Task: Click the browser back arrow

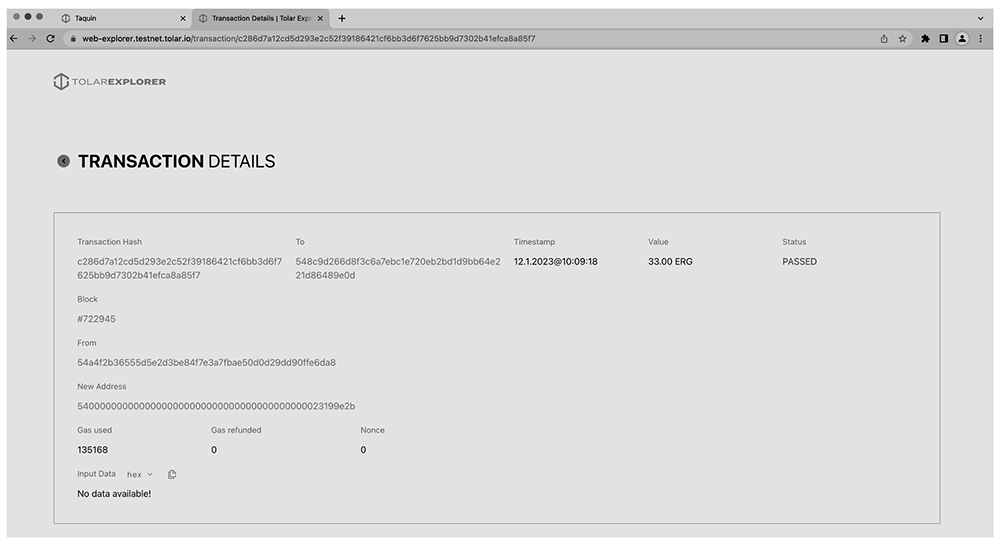Action: point(13,38)
